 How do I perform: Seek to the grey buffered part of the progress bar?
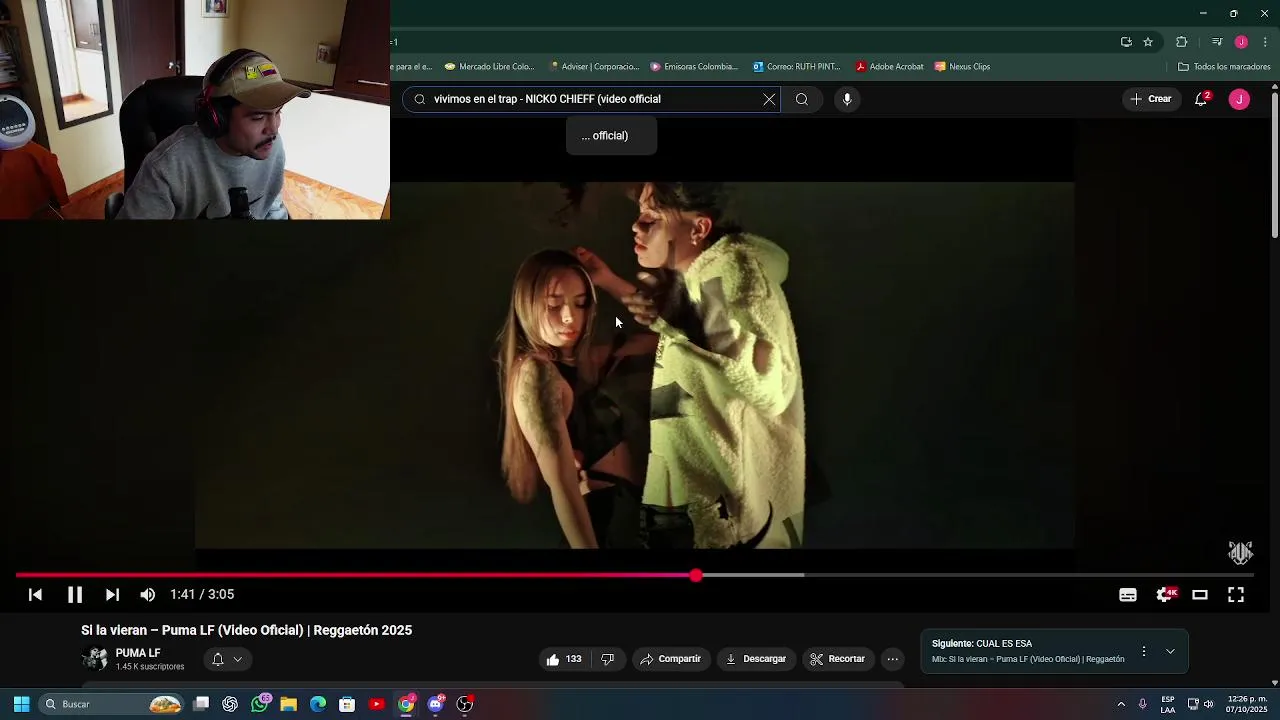tap(754, 575)
